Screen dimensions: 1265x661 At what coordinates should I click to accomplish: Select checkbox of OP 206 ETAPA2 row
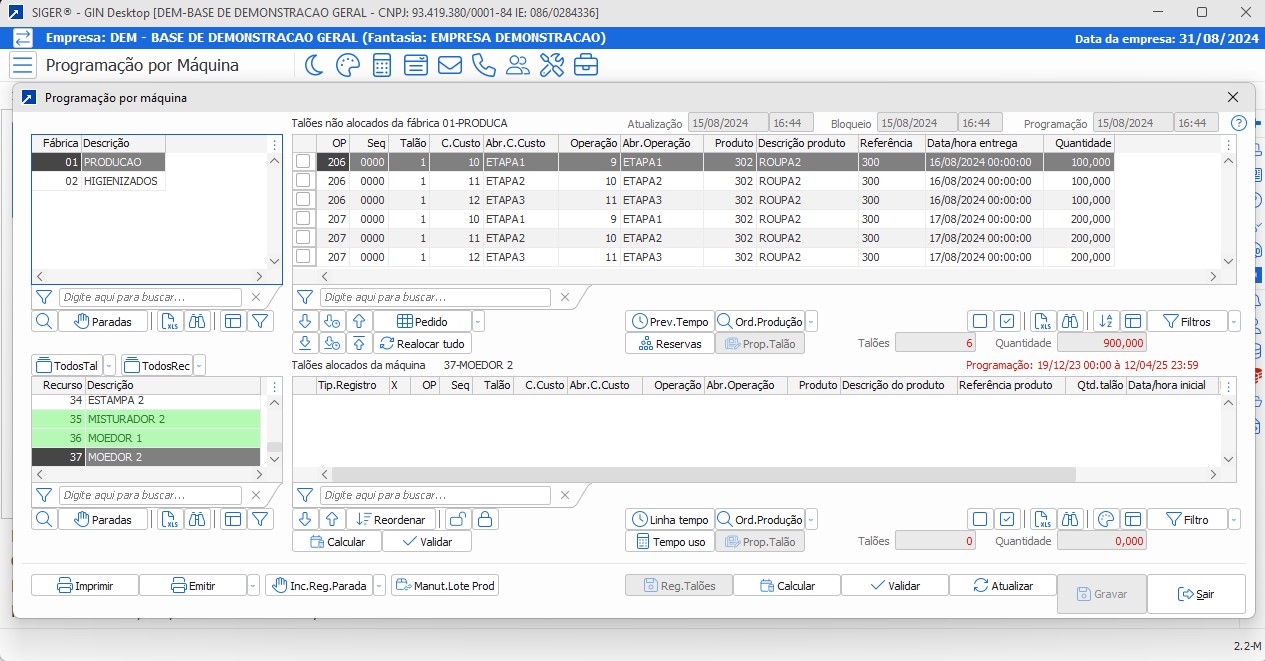303,181
